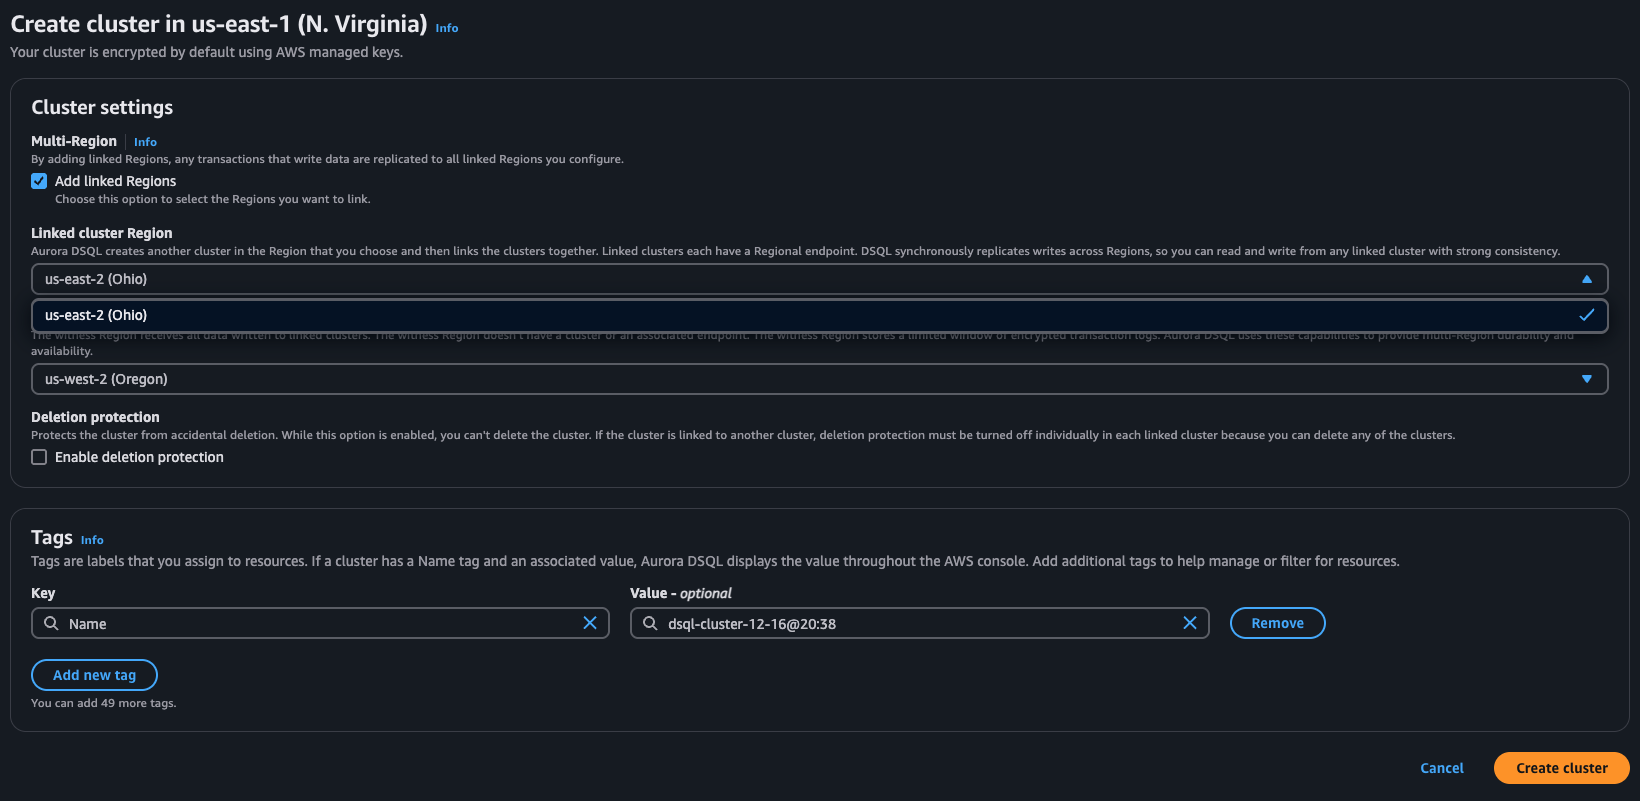Click the Cluster settings heading
The image size is (1640, 801).
pyautogui.click(x=102, y=107)
